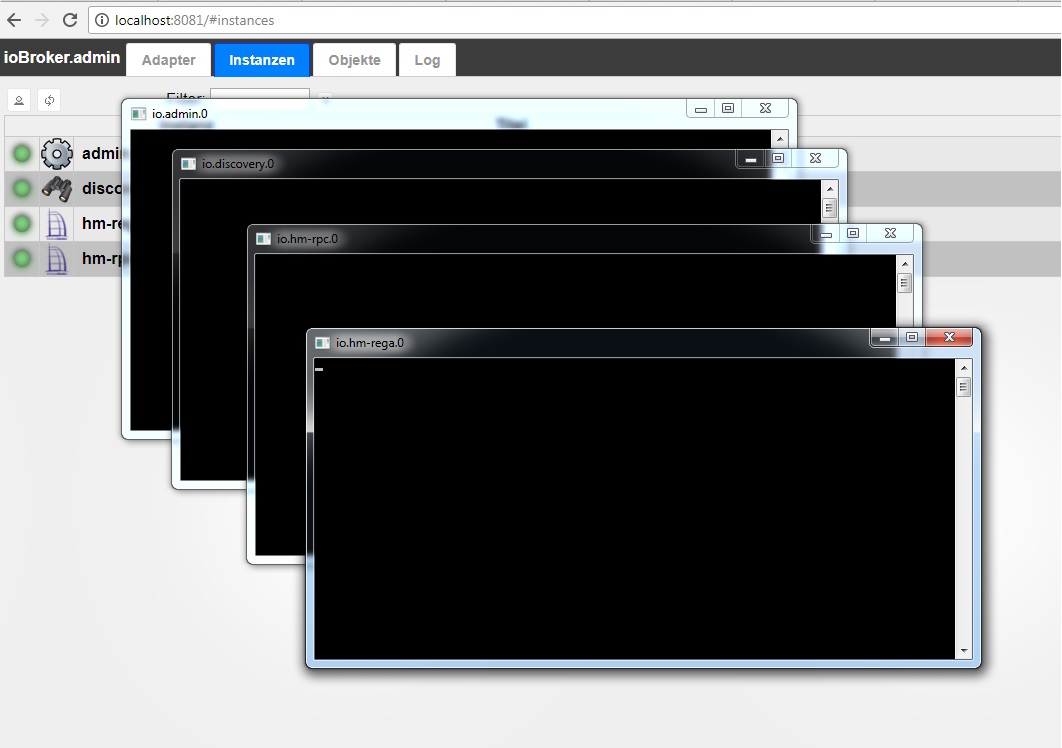Switch to the Adapter tab
This screenshot has width=1062, height=748.
point(168,59)
